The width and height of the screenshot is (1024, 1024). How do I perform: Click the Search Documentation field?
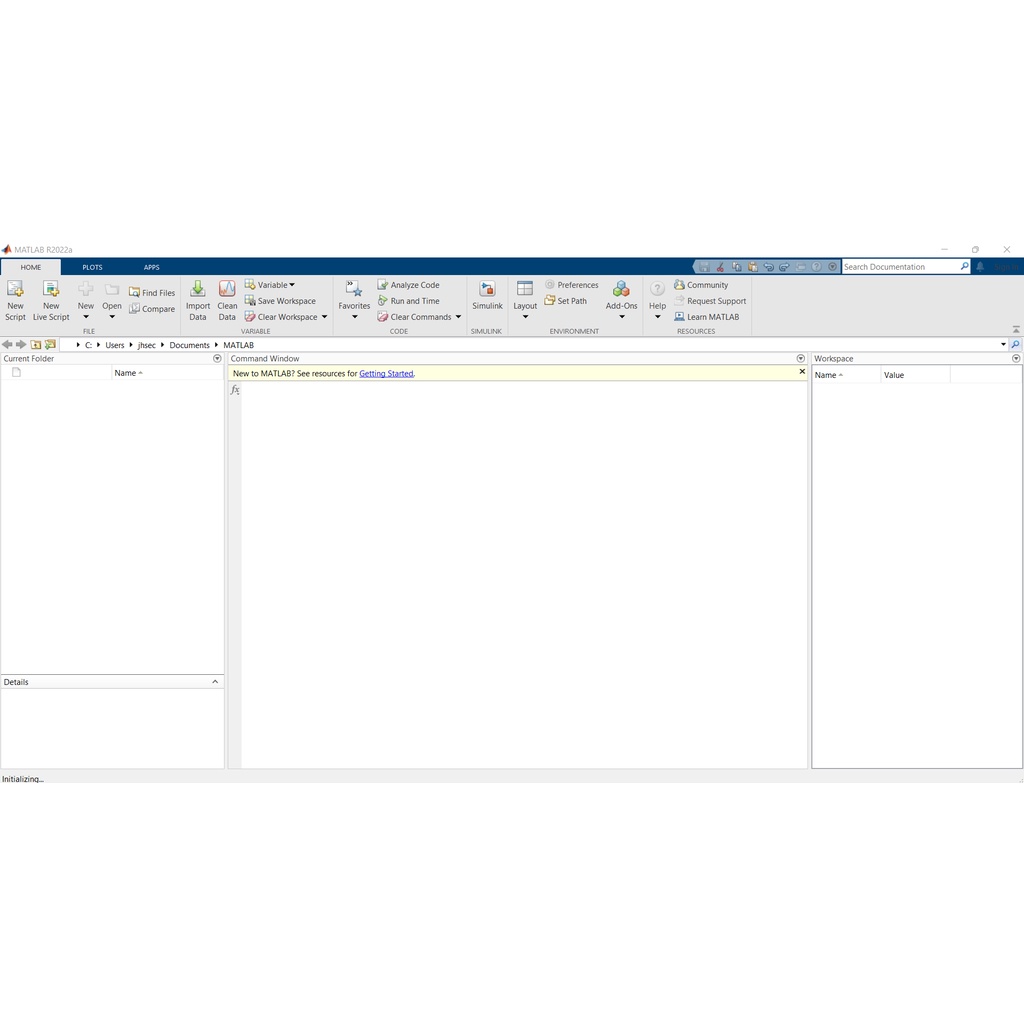(x=900, y=267)
